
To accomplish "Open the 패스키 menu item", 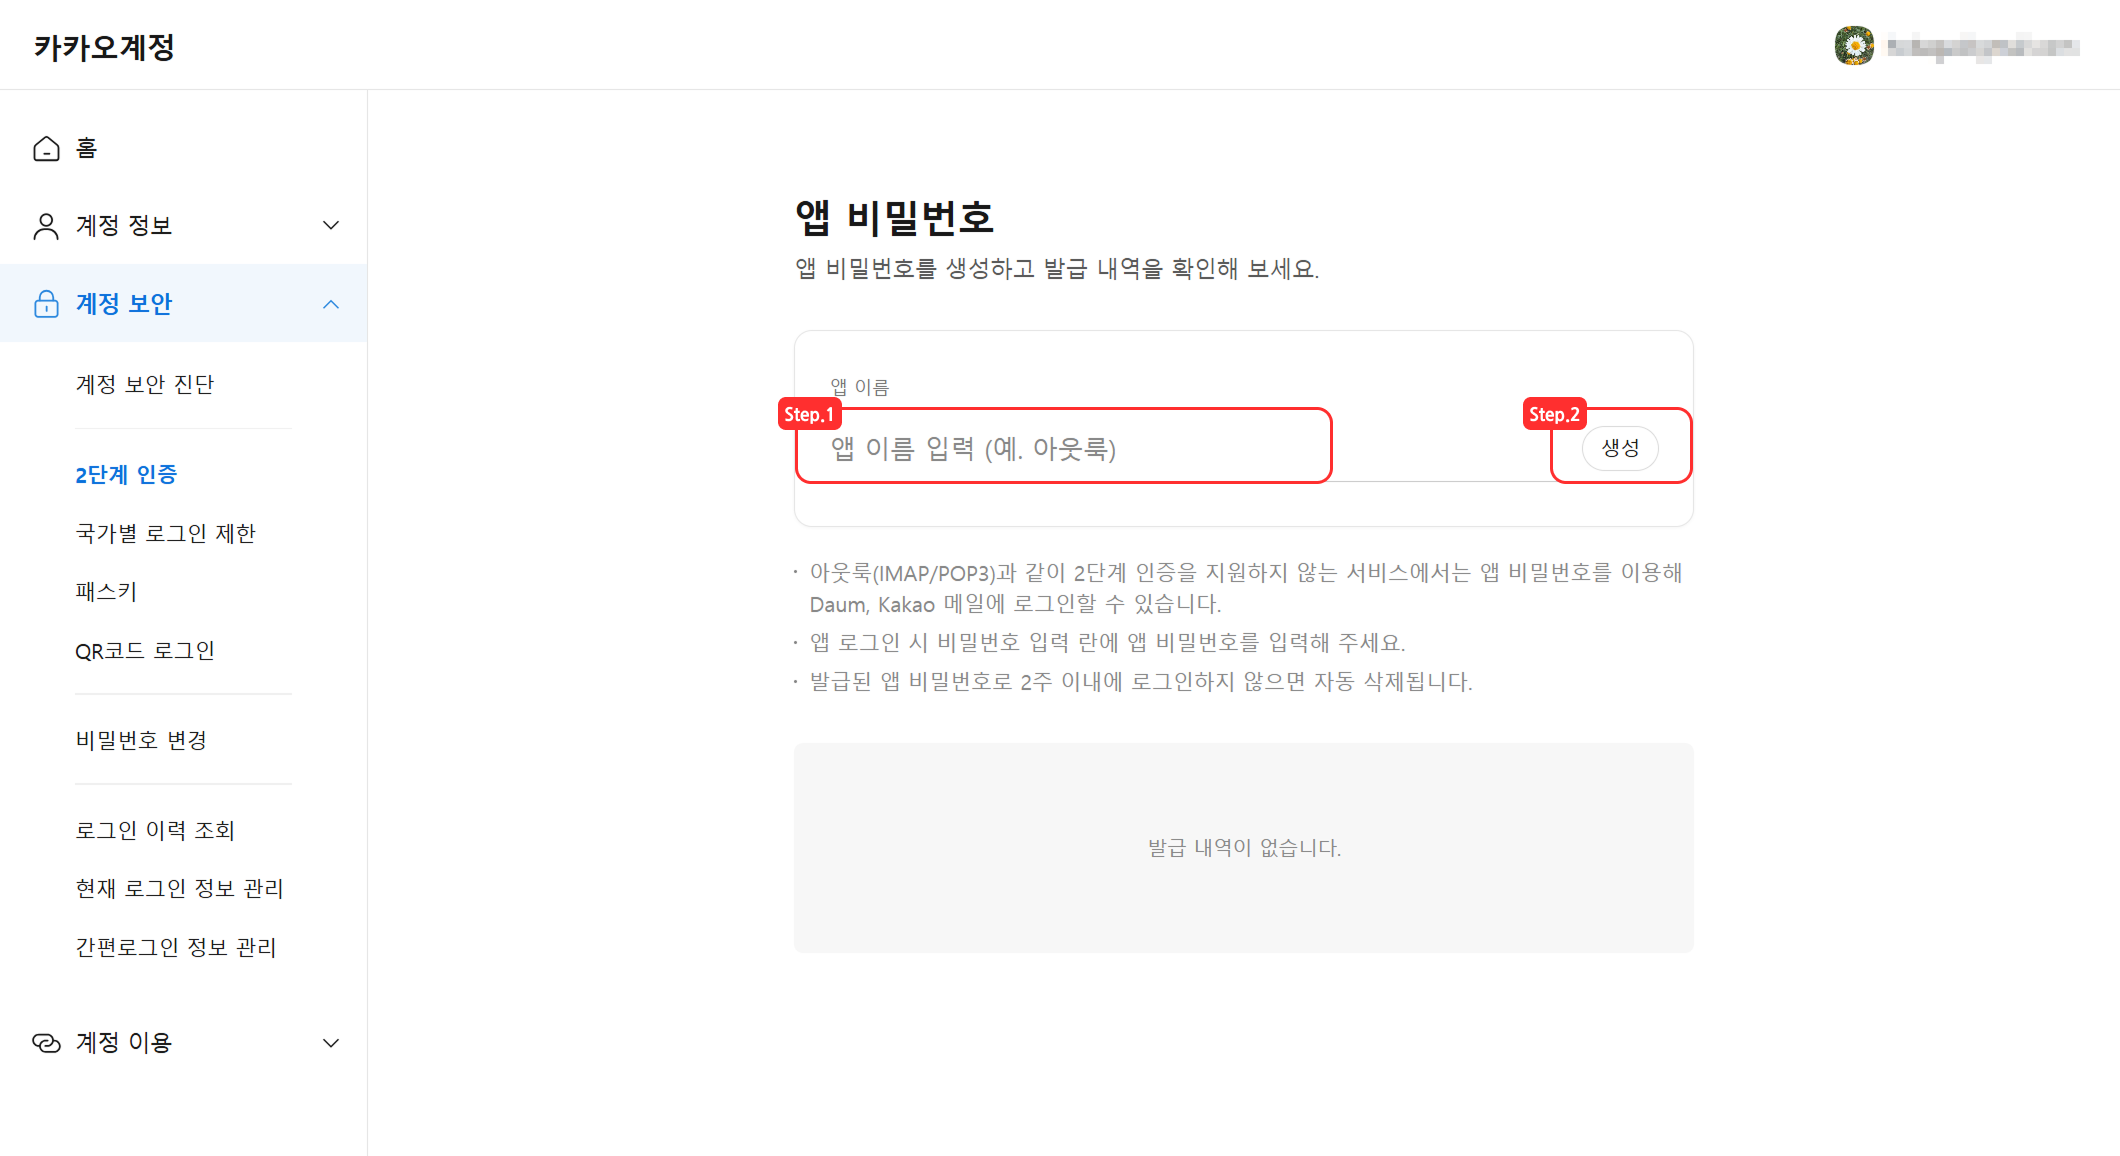I will (x=106, y=591).
